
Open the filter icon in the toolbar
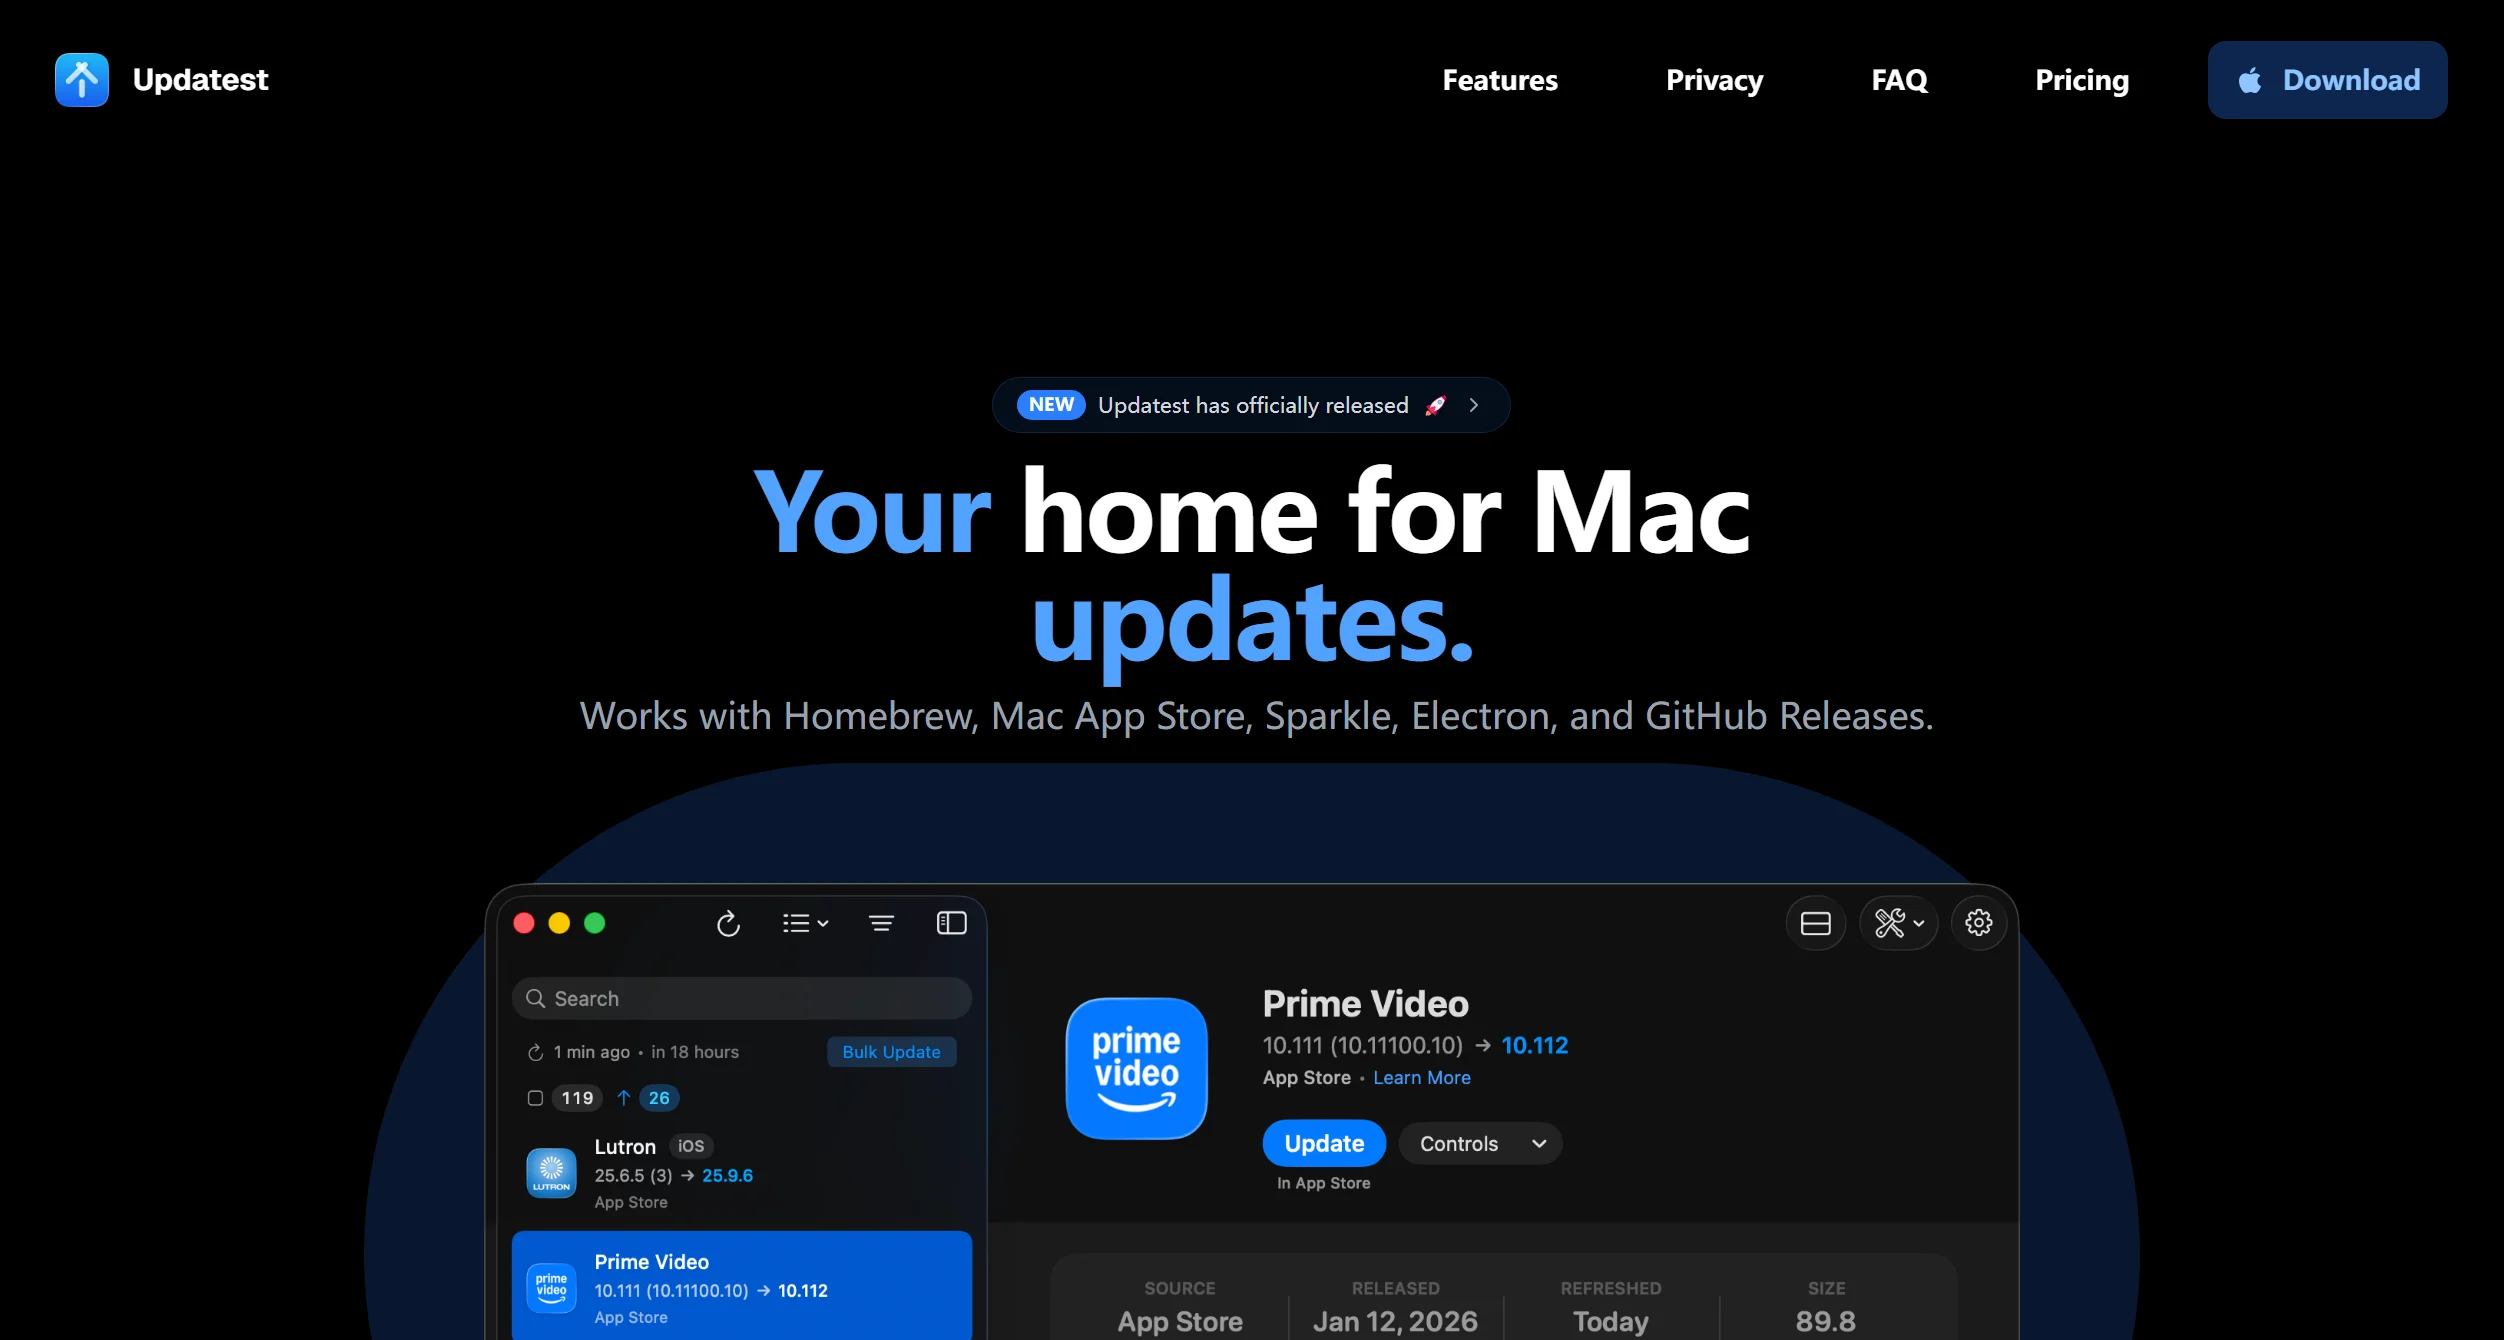(x=881, y=923)
